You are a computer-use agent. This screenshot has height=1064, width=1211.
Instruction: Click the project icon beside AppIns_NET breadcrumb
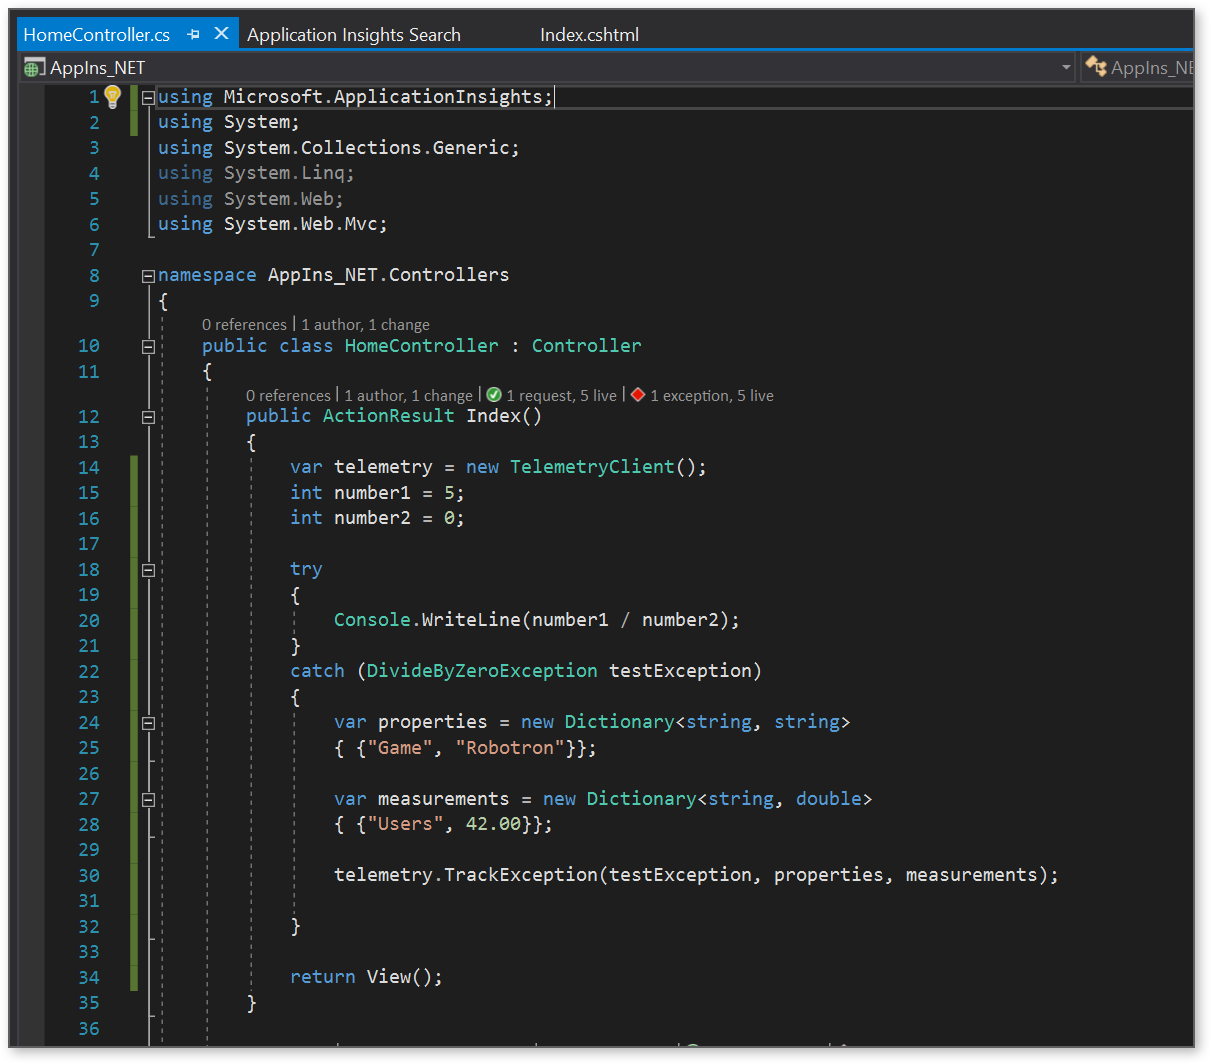tap(33, 67)
